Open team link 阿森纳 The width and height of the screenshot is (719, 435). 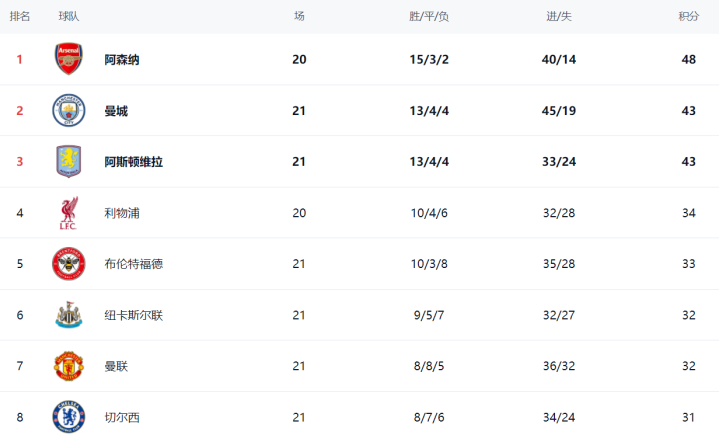pyautogui.click(x=122, y=60)
